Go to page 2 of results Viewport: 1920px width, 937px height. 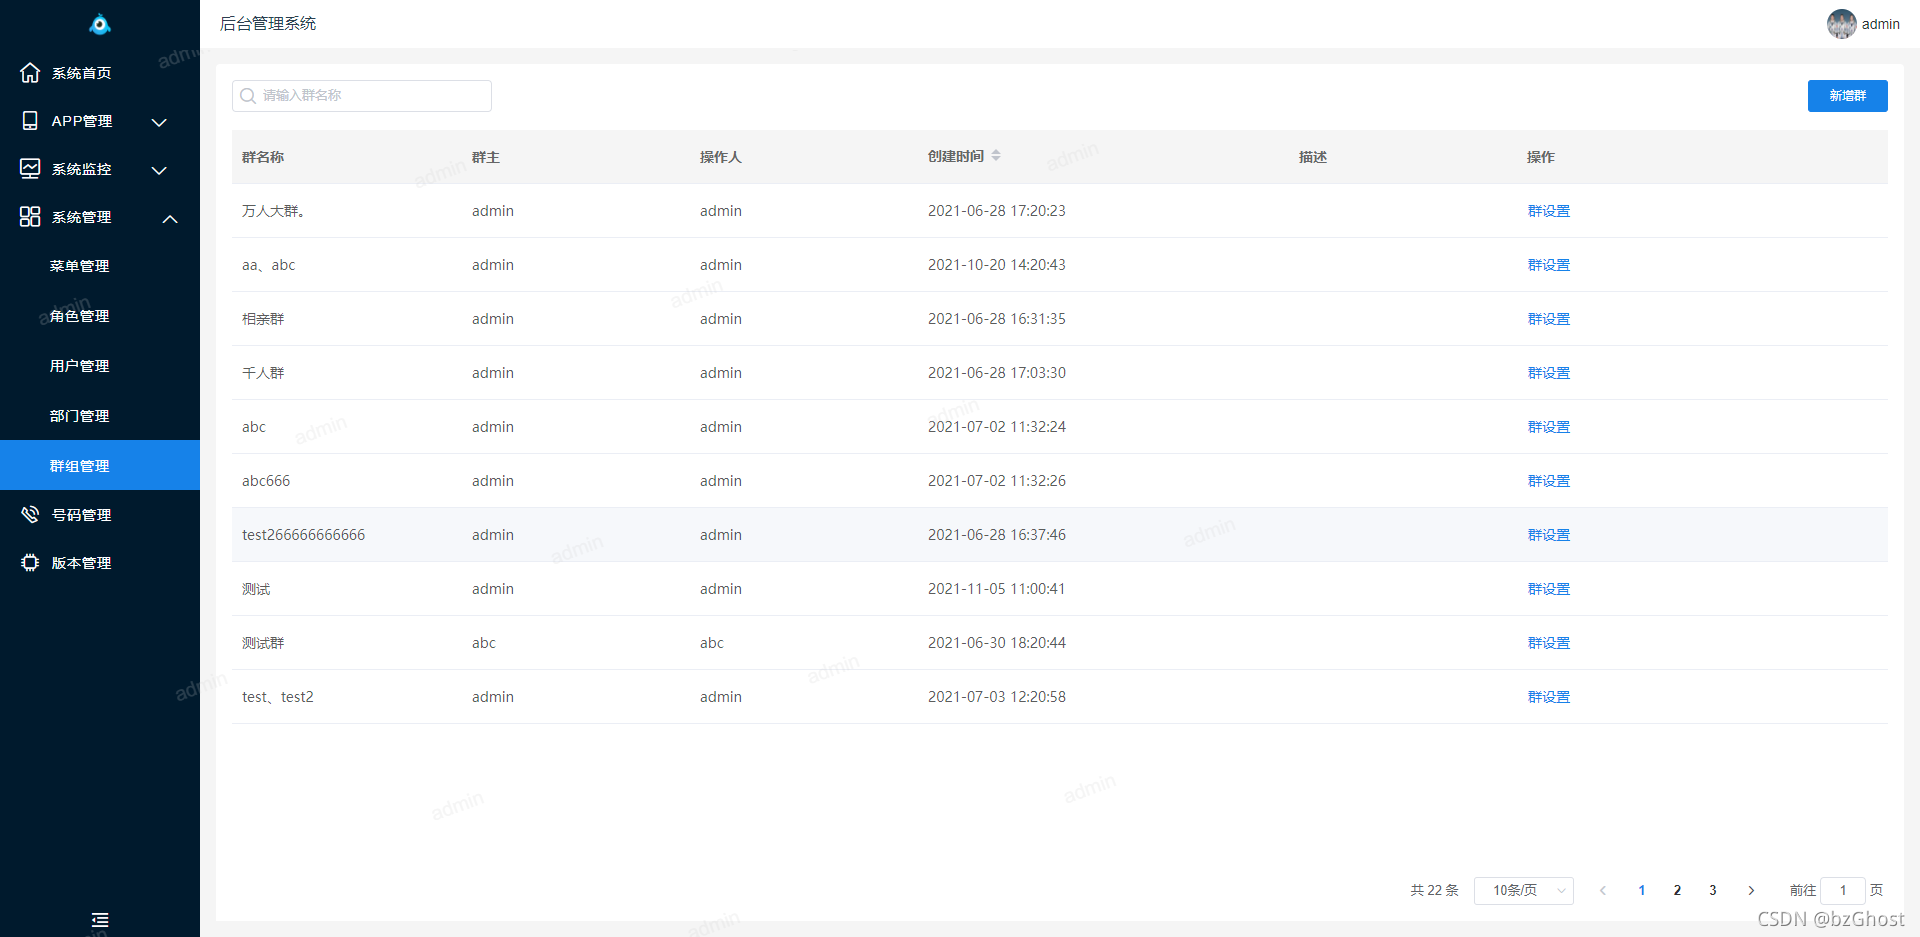pos(1677,890)
